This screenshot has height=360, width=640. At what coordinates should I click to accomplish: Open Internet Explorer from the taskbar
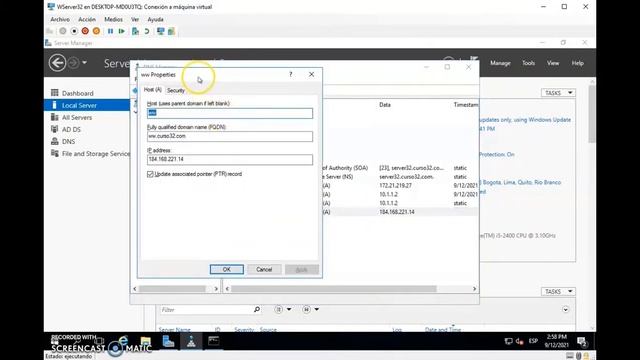[123, 341]
